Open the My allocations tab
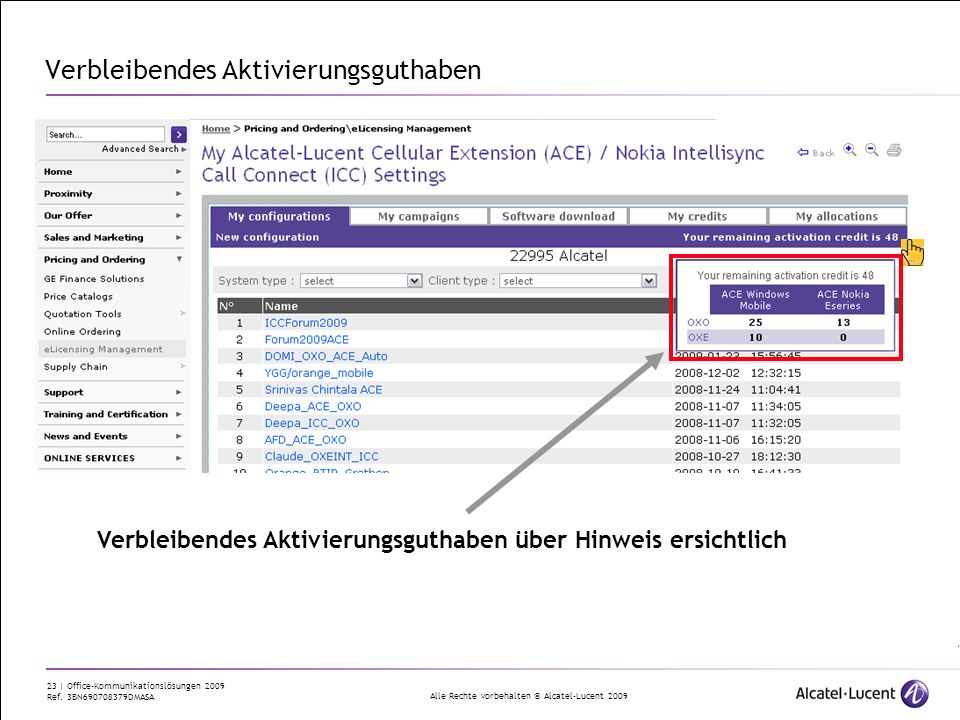The height and width of the screenshot is (720, 960). (x=837, y=216)
